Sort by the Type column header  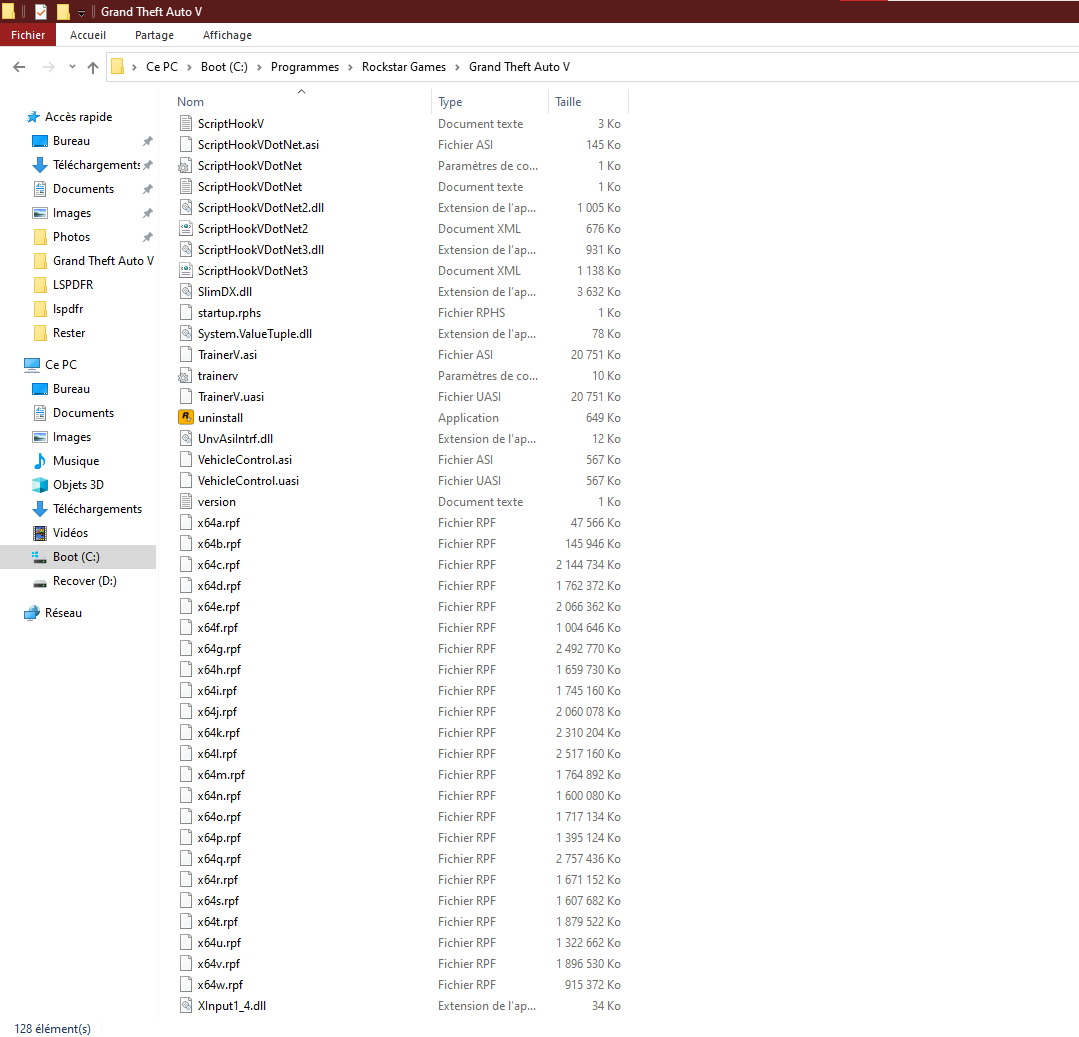click(x=450, y=102)
